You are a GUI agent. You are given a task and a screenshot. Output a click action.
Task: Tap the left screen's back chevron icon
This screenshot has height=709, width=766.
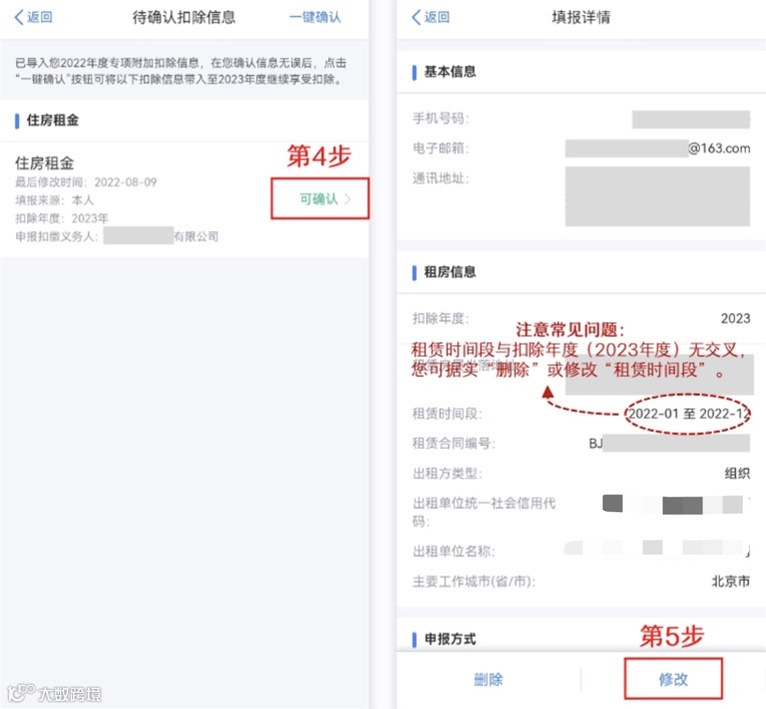coord(19,17)
